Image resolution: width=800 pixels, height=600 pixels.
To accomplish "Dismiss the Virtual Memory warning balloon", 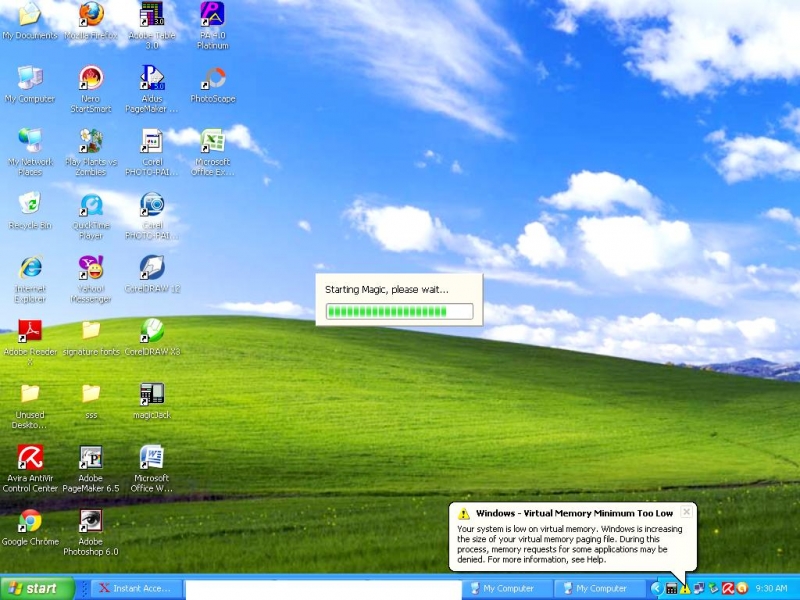I will (686, 512).
